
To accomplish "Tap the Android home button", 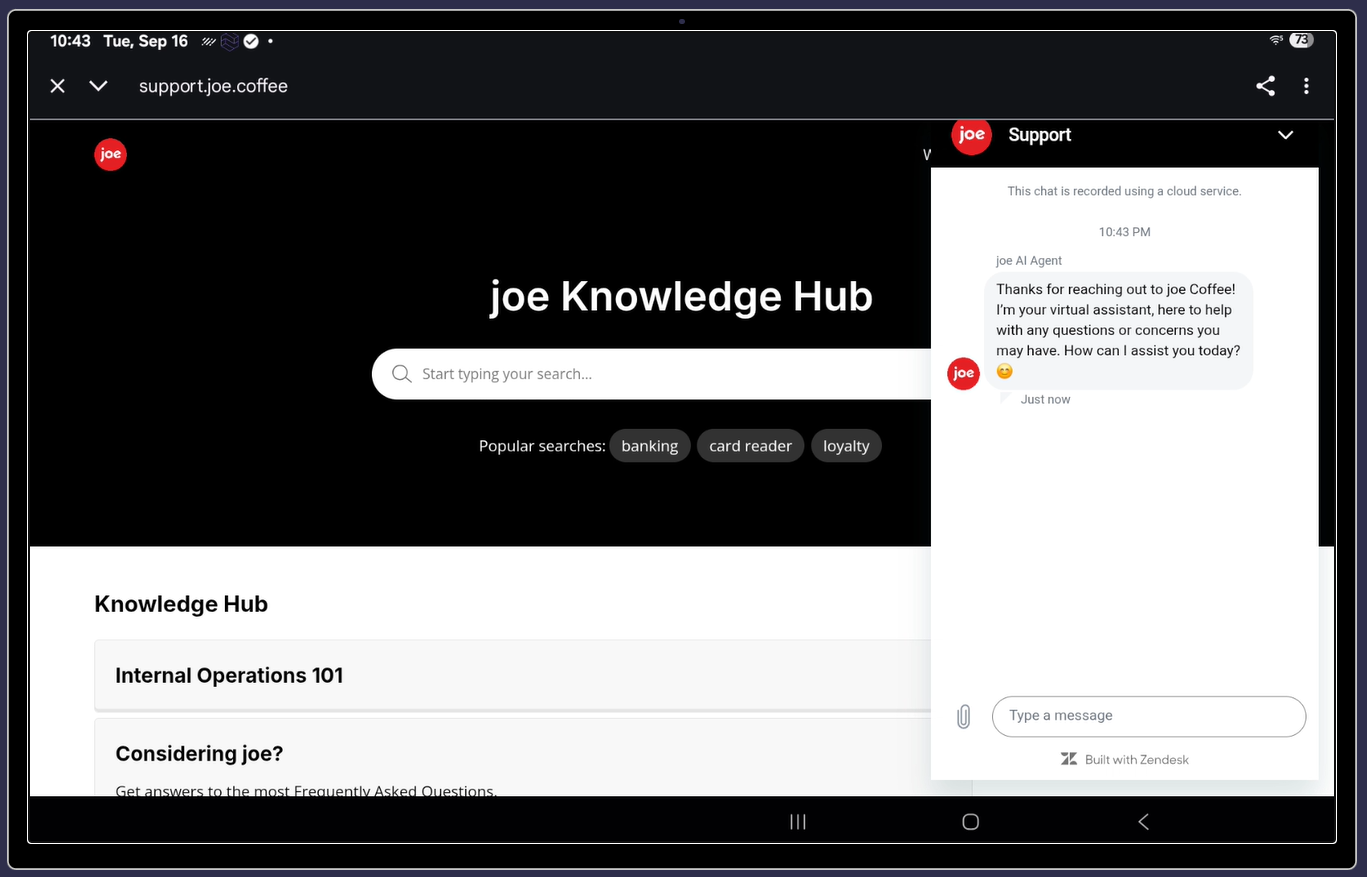I will (x=970, y=822).
